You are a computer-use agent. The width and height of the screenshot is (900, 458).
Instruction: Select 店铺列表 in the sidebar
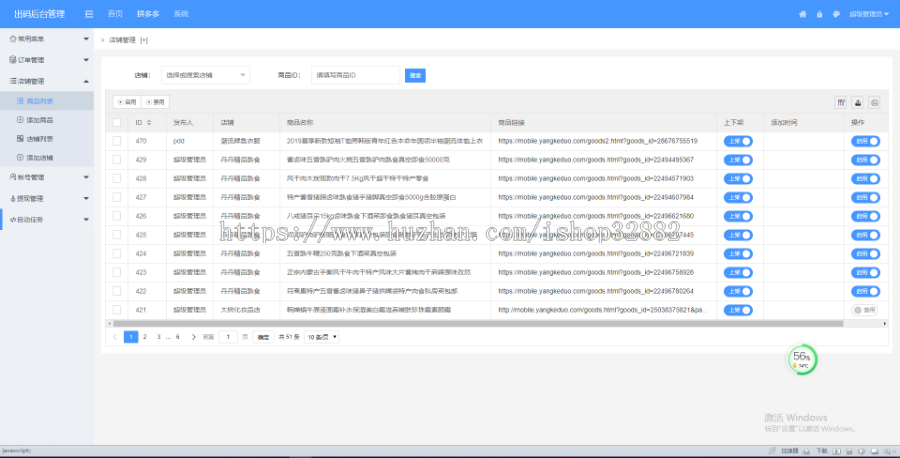click(x=46, y=139)
